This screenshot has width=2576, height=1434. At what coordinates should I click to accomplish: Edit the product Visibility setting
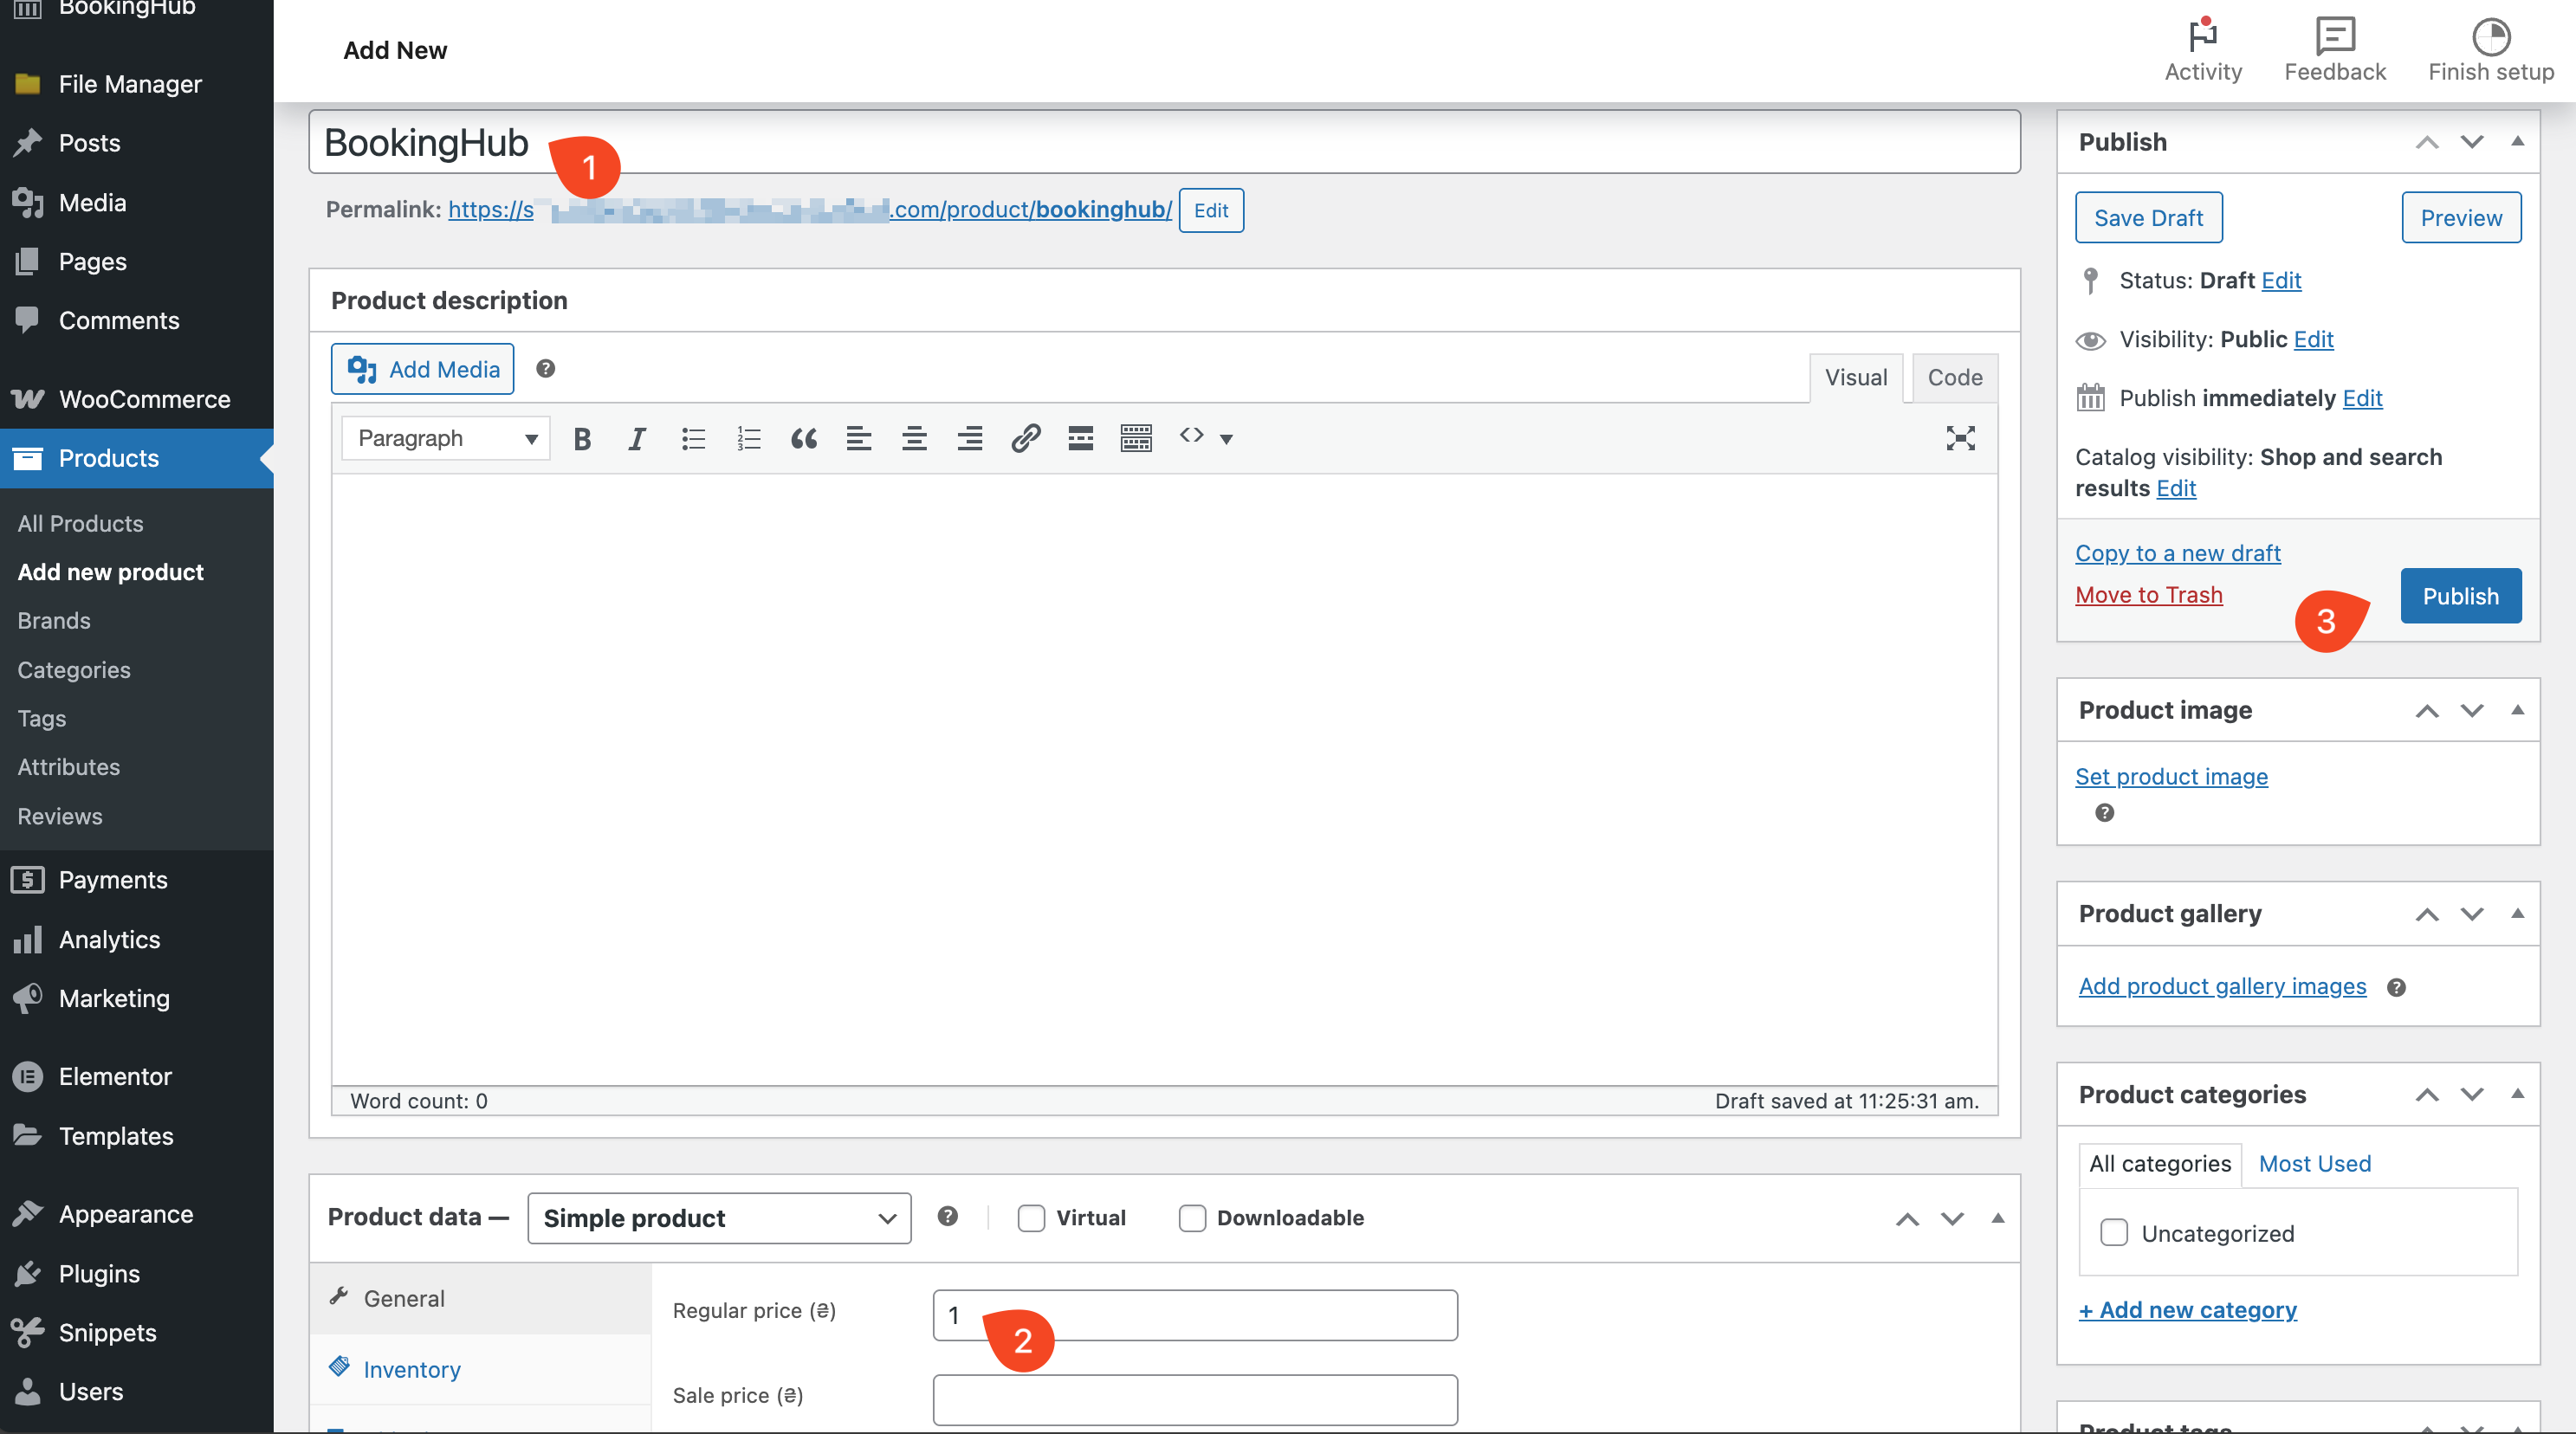click(x=2313, y=339)
